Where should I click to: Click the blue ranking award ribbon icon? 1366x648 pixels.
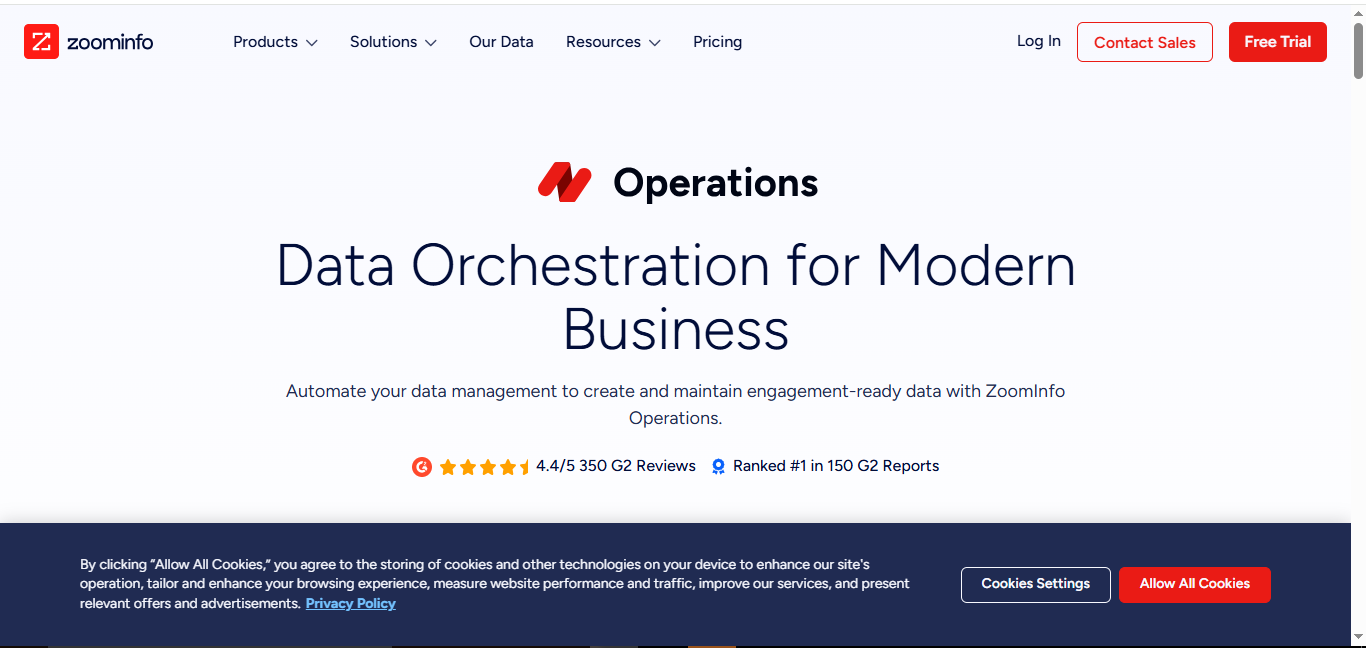point(718,466)
